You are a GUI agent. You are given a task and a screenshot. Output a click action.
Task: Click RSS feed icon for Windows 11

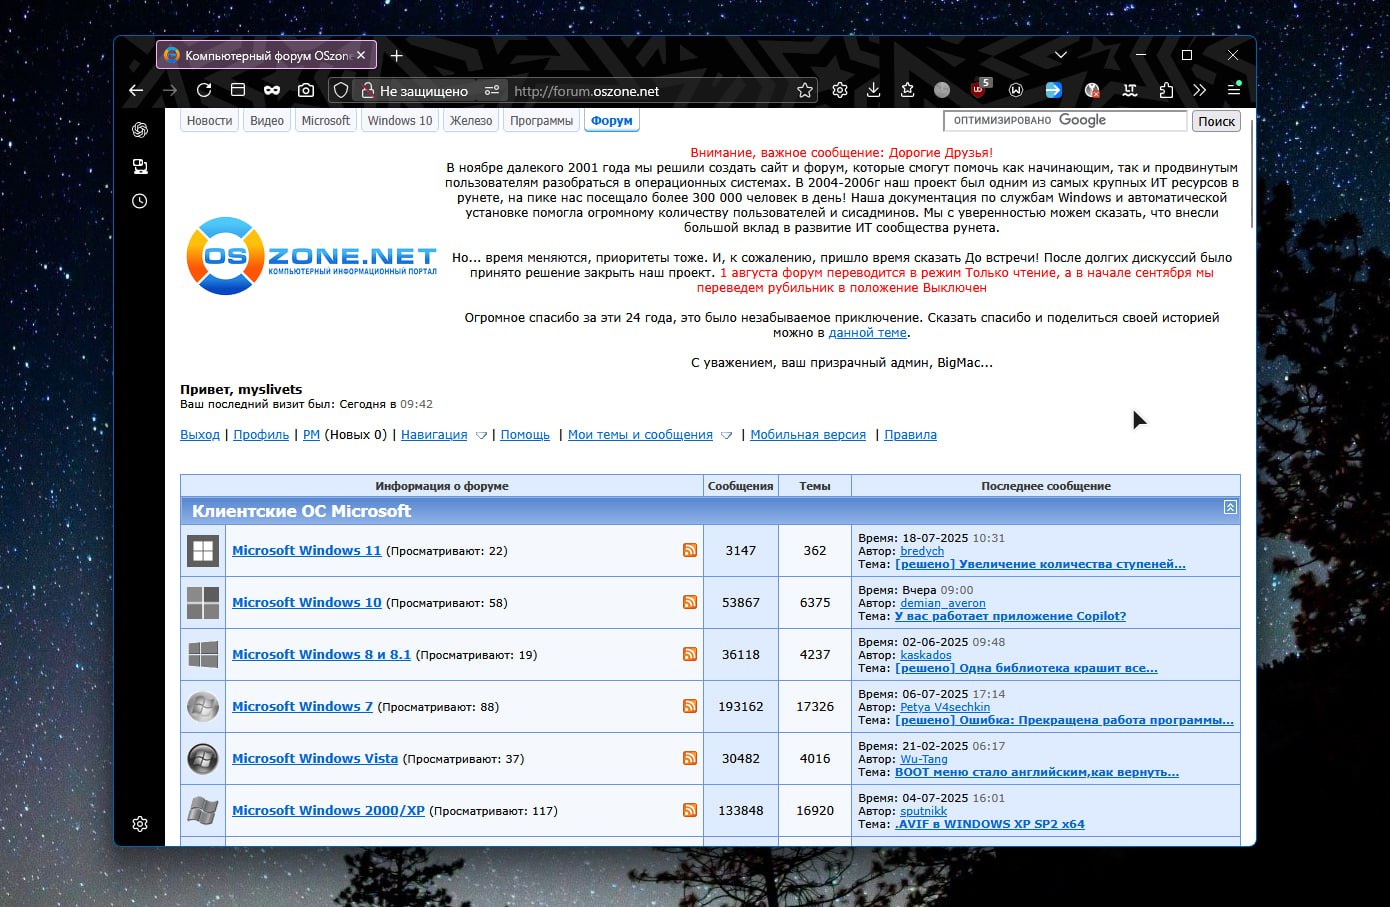[690, 550]
